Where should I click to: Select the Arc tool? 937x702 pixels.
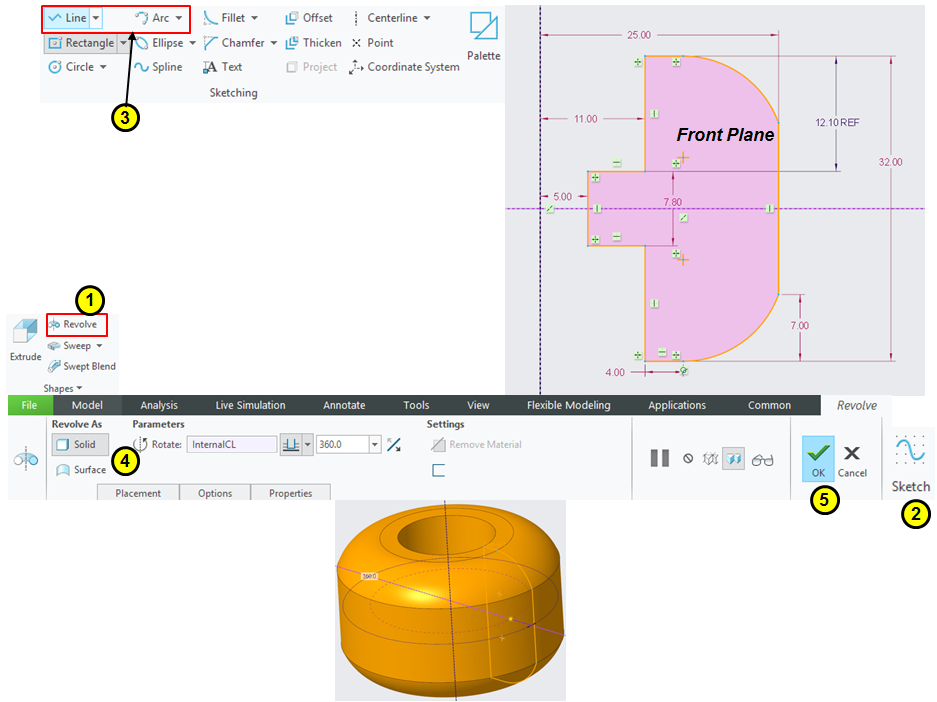[155, 17]
